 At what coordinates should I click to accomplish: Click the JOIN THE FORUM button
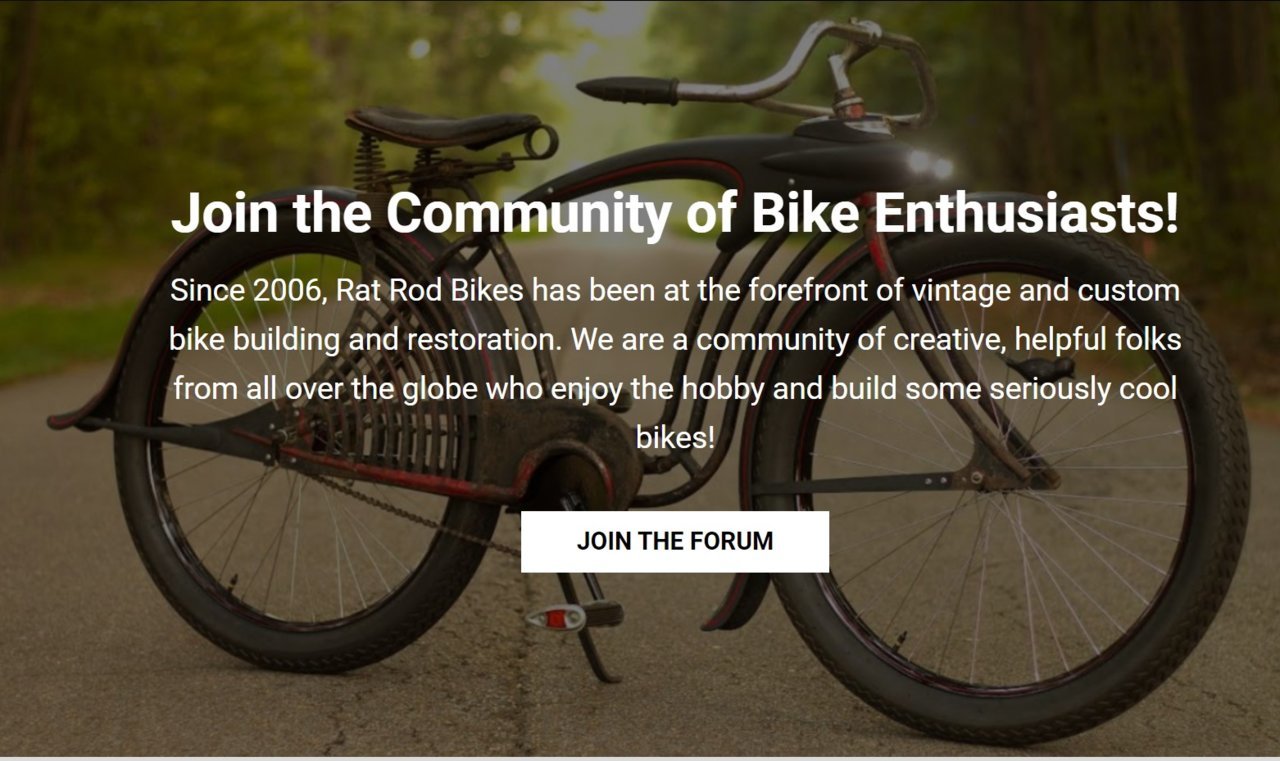click(x=675, y=542)
